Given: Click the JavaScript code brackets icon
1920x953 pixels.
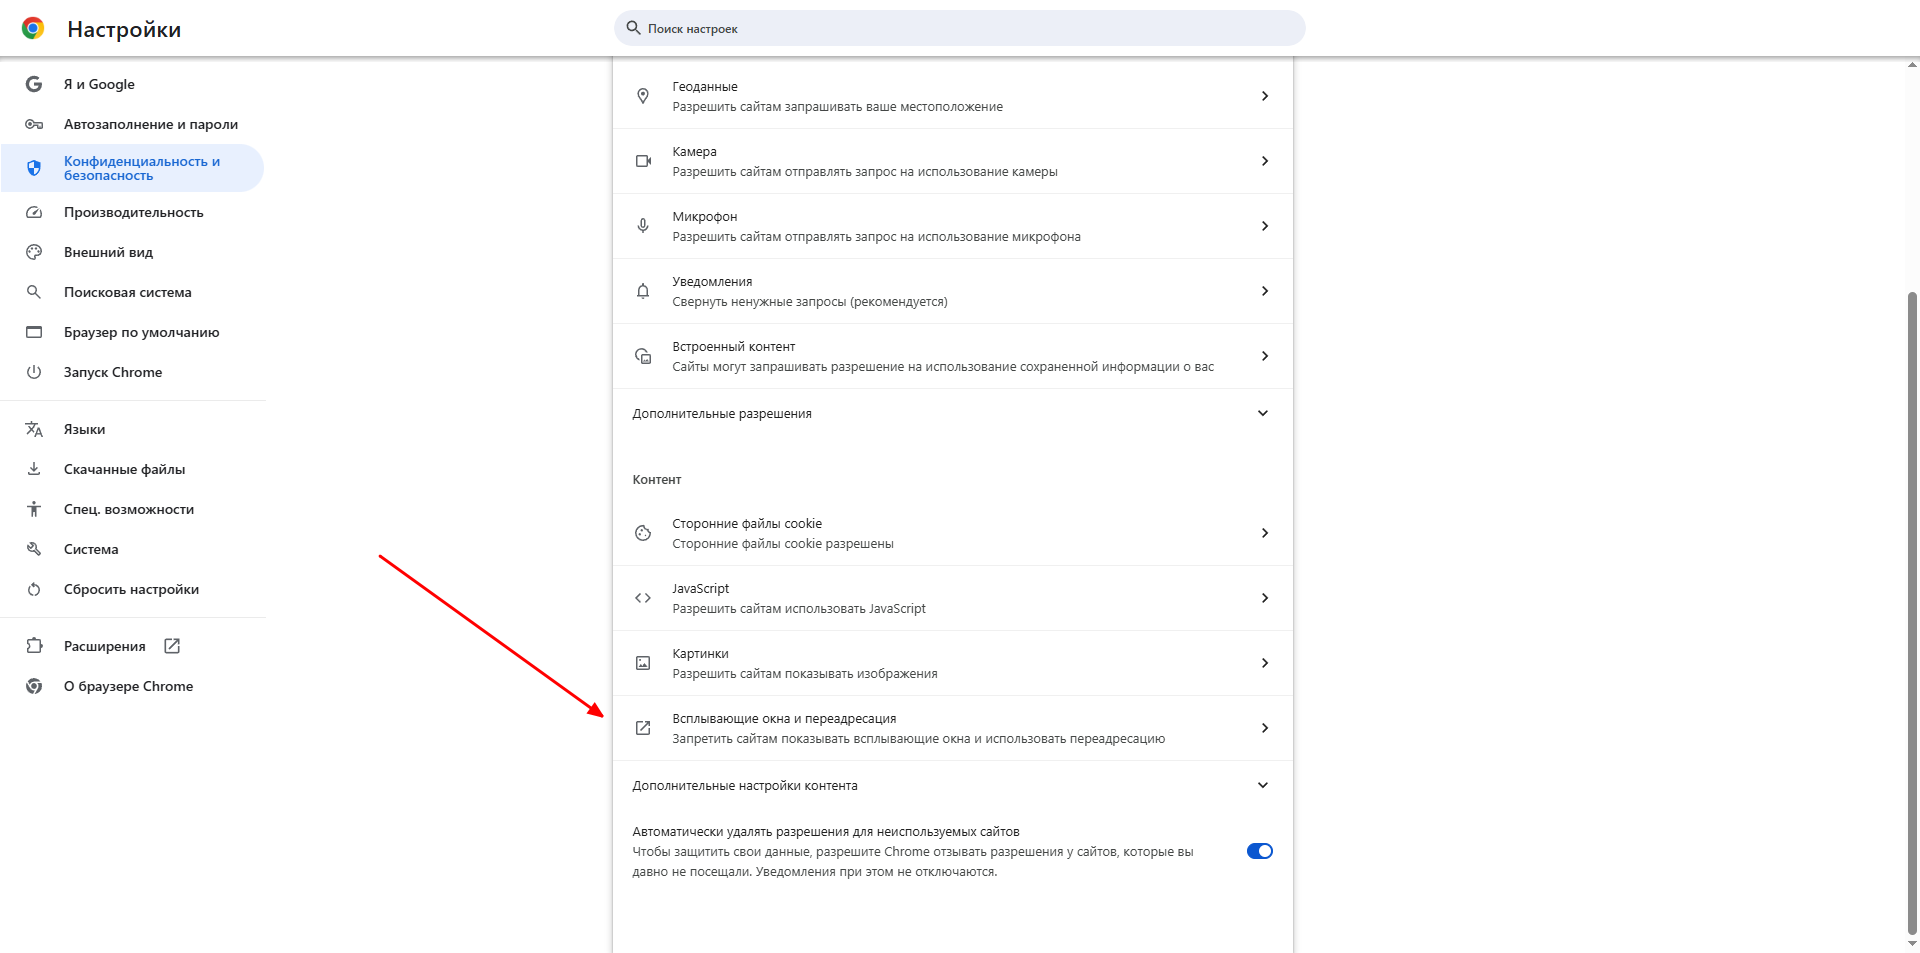Looking at the screenshot, I should pyautogui.click(x=643, y=598).
